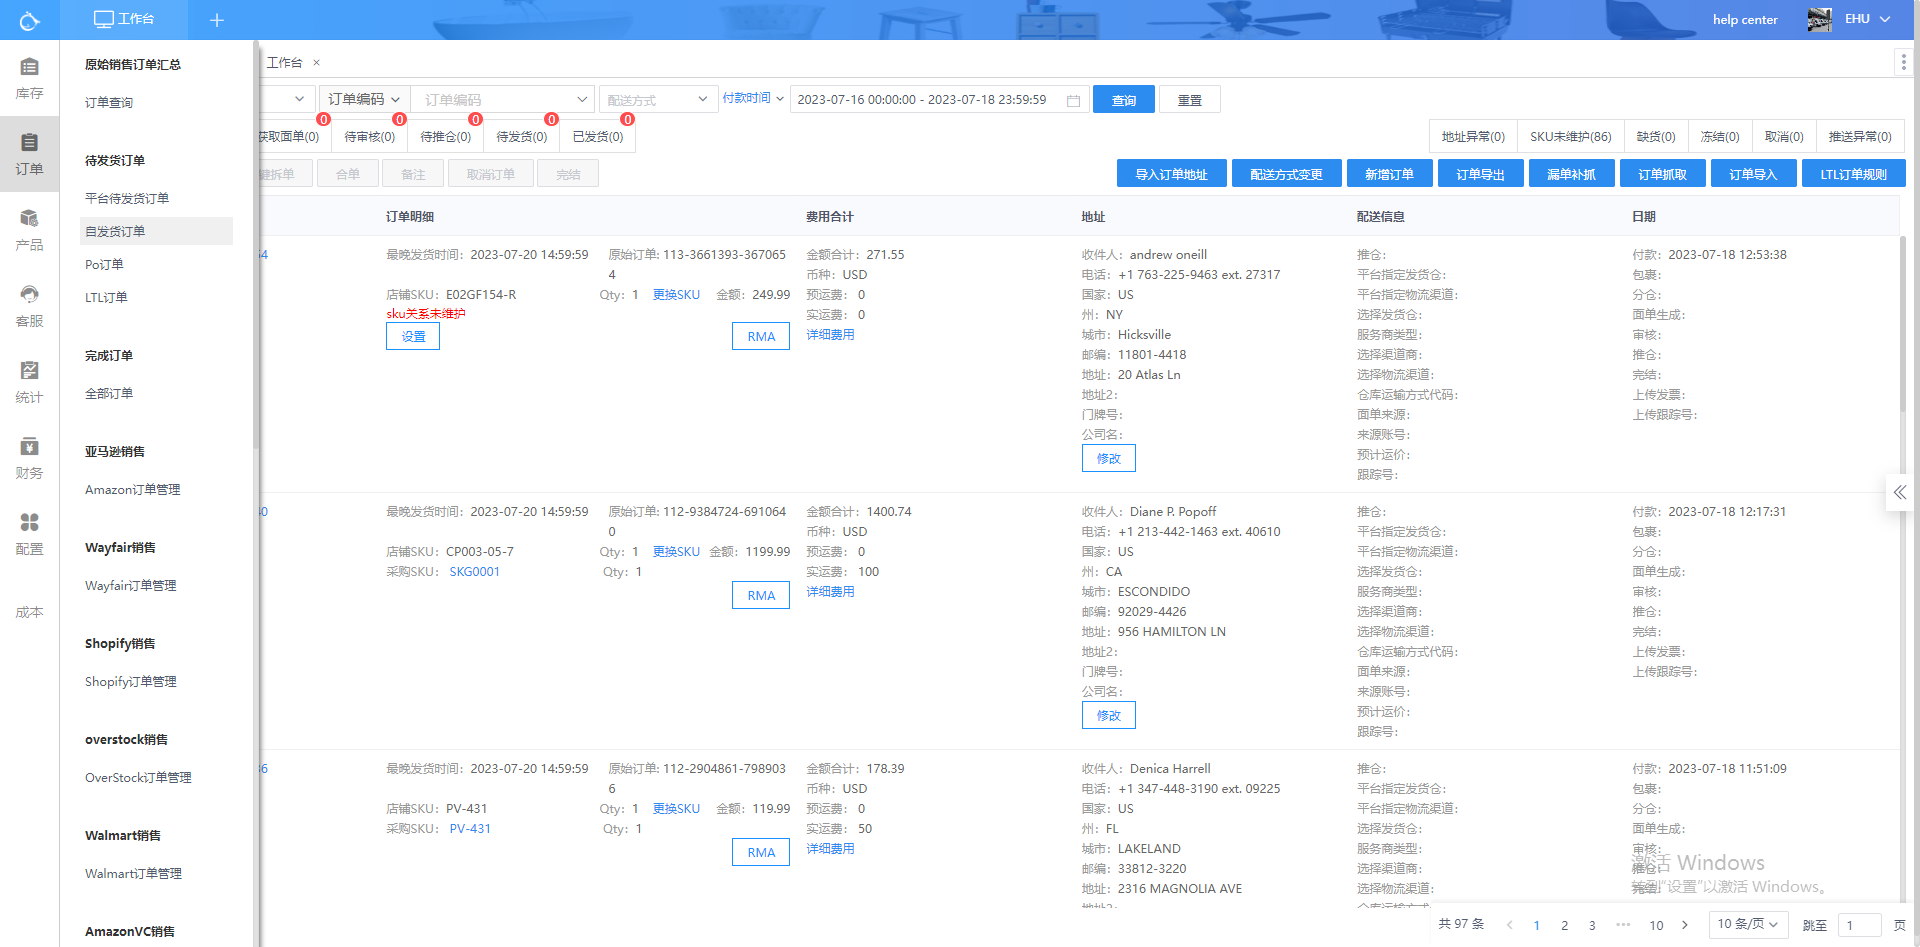Click the 跳至 page number input
Image resolution: width=1920 pixels, height=947 pixels.
[x=1861, y=925]
